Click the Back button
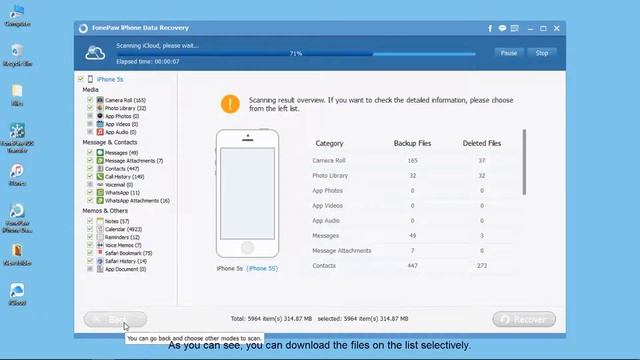This screenshot has height=360, width=640. 116,319
